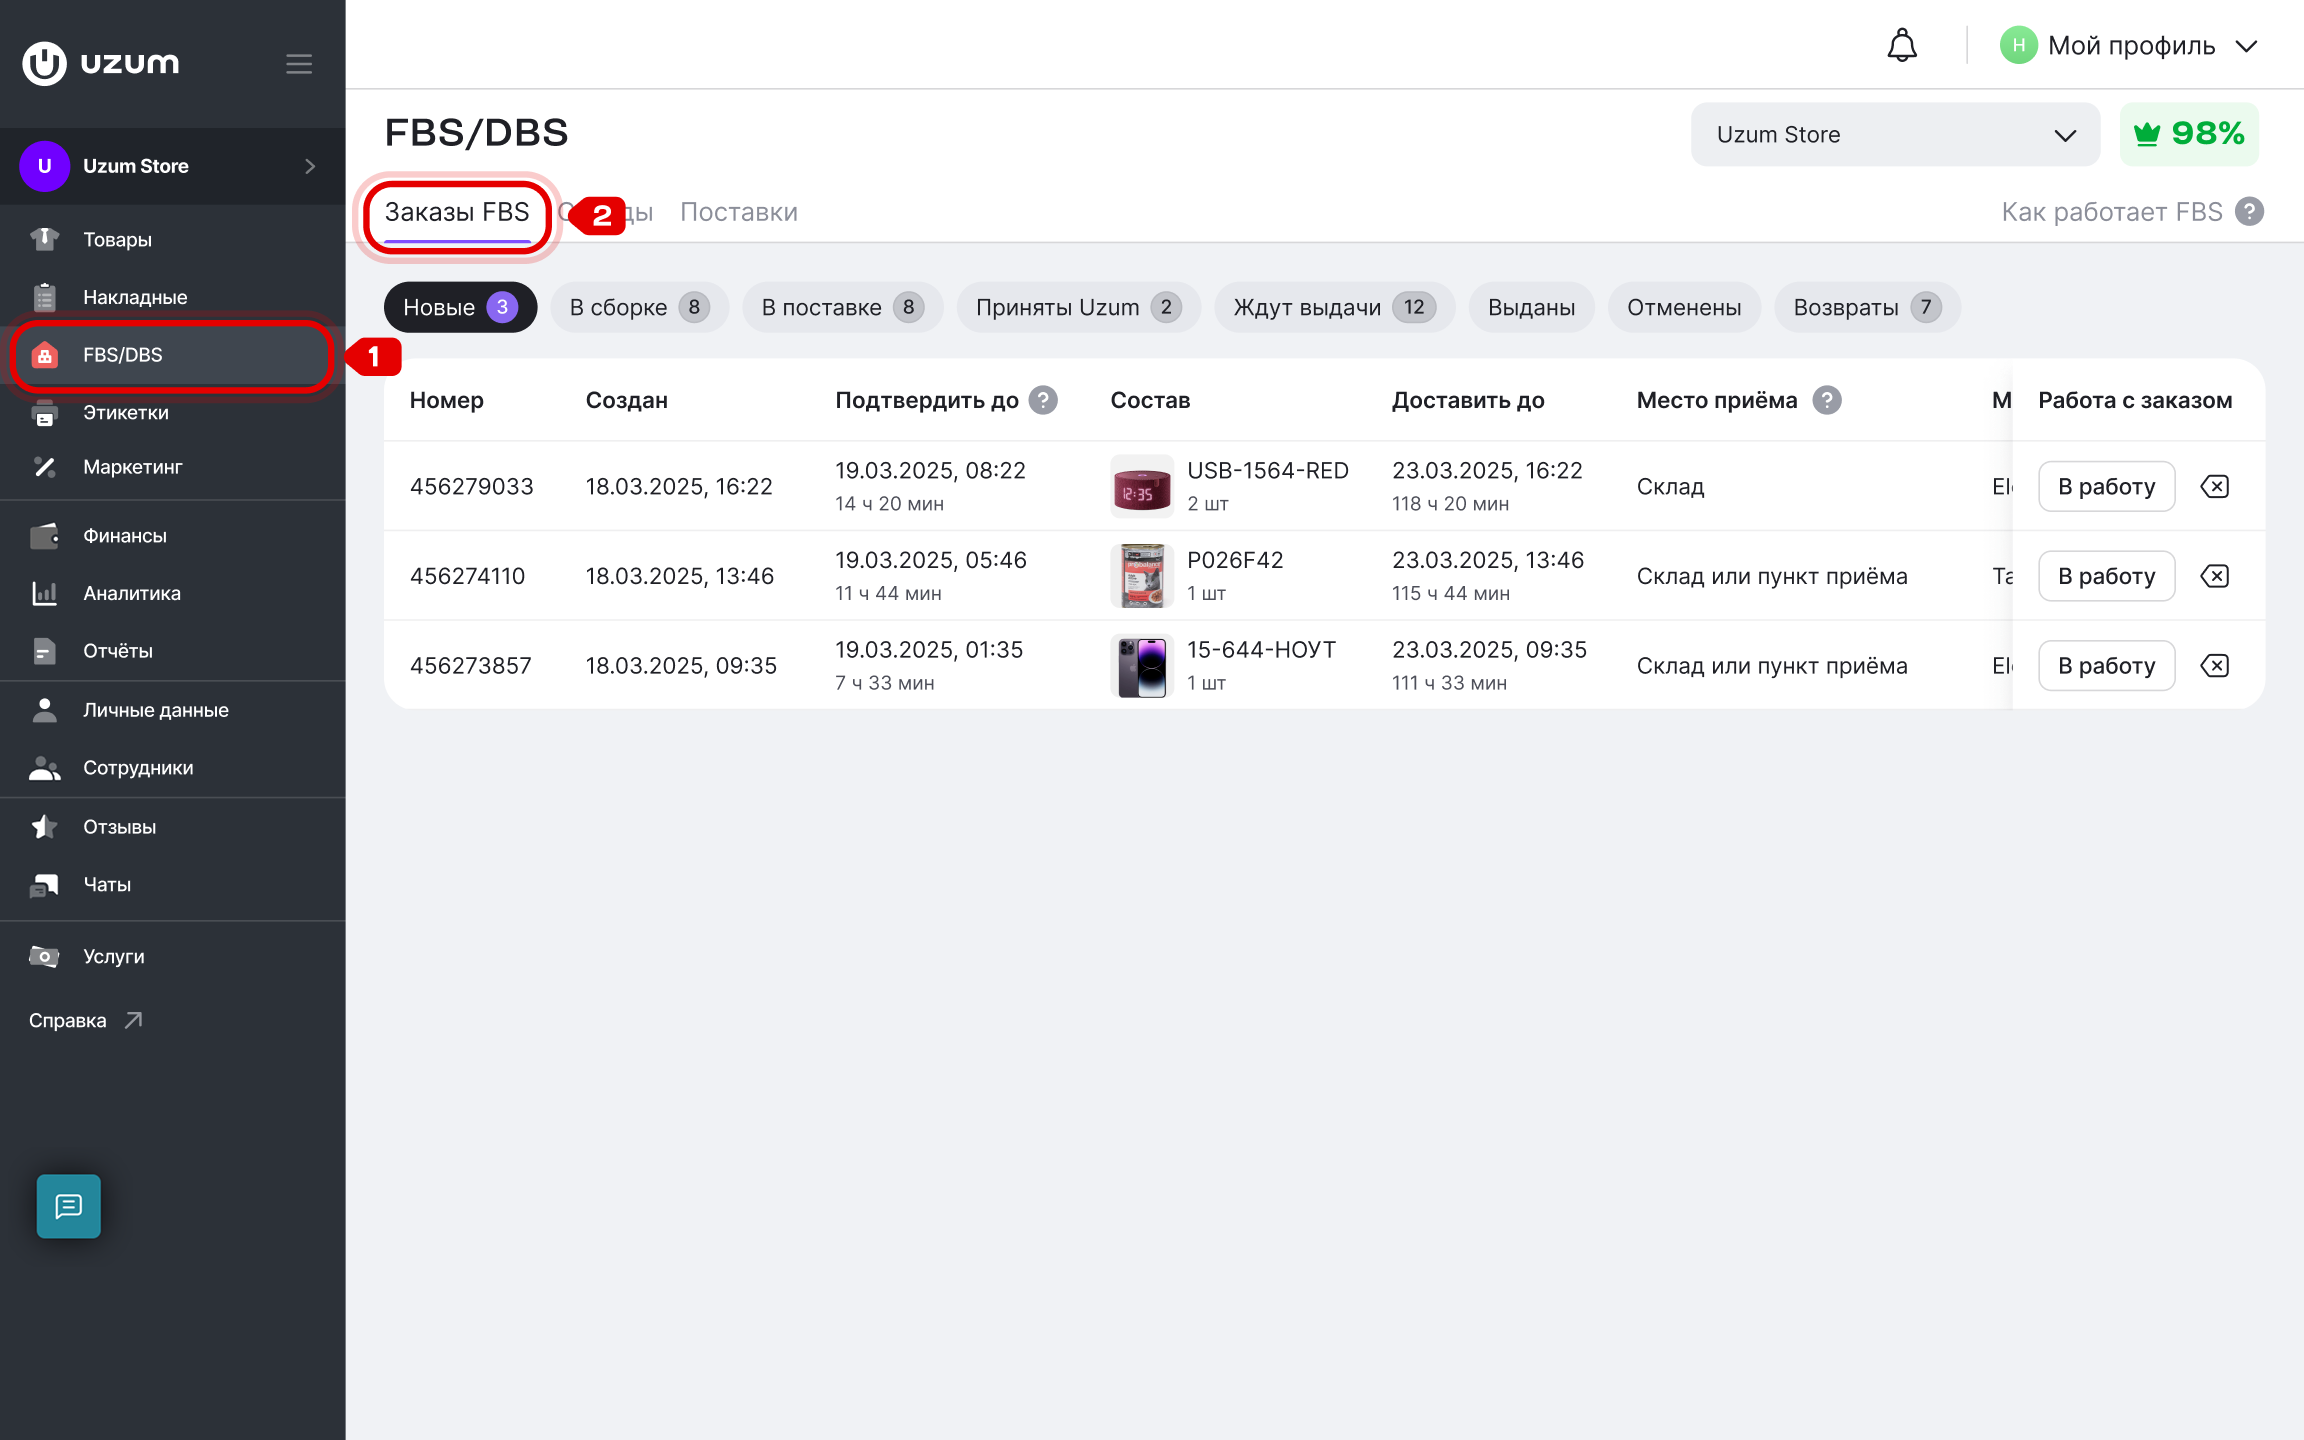Screen dimensions: 2304x1440
Task: Filter orders by Ждут выдачи
Action: [1334, 307]
